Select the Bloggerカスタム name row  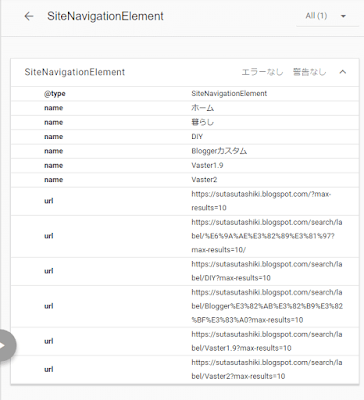pyautogui.click(x=185, y=151)
